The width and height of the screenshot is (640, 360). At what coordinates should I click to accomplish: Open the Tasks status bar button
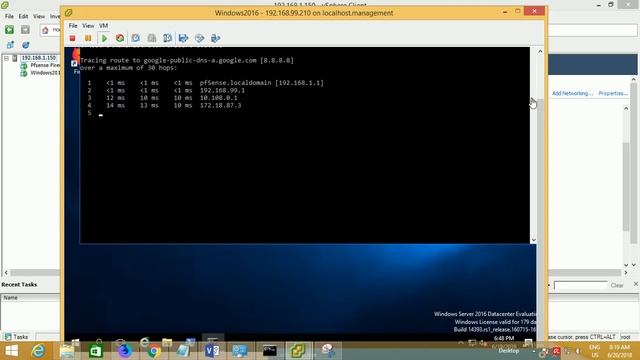pos(16,337)
